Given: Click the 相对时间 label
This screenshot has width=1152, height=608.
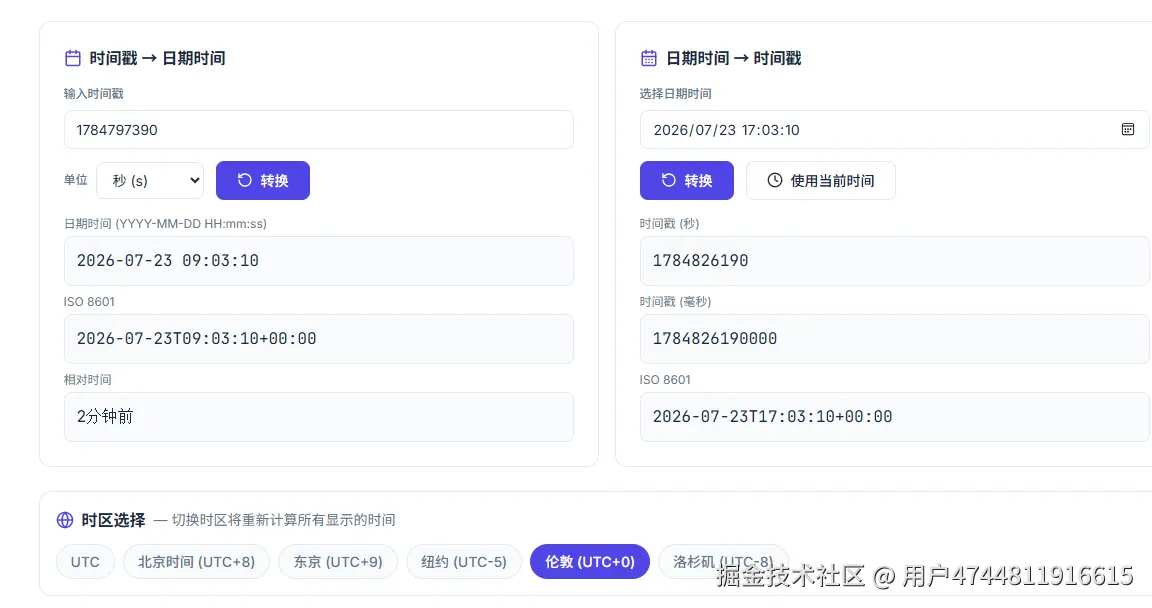Looking at the screenshot, I should (x=87, y=380).
